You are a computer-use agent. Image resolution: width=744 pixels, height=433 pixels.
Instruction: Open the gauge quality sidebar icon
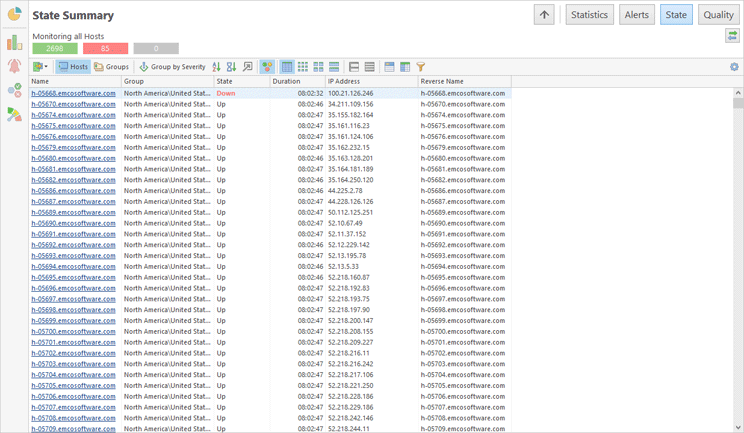(14, 114)
